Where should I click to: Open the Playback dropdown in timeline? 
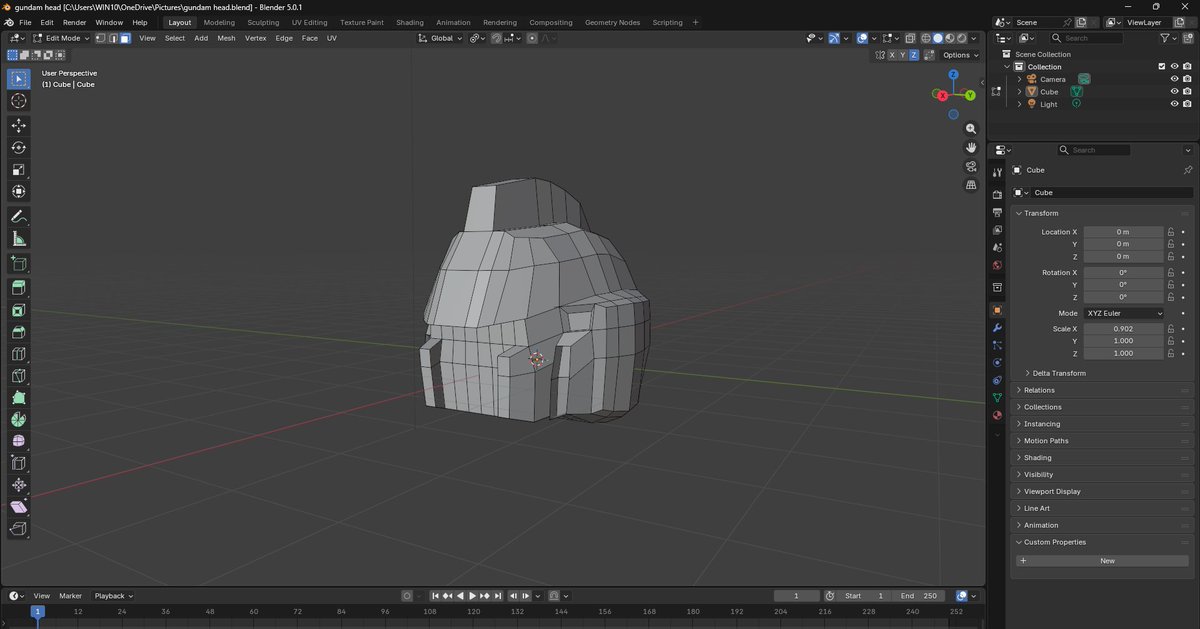(113, 596)
